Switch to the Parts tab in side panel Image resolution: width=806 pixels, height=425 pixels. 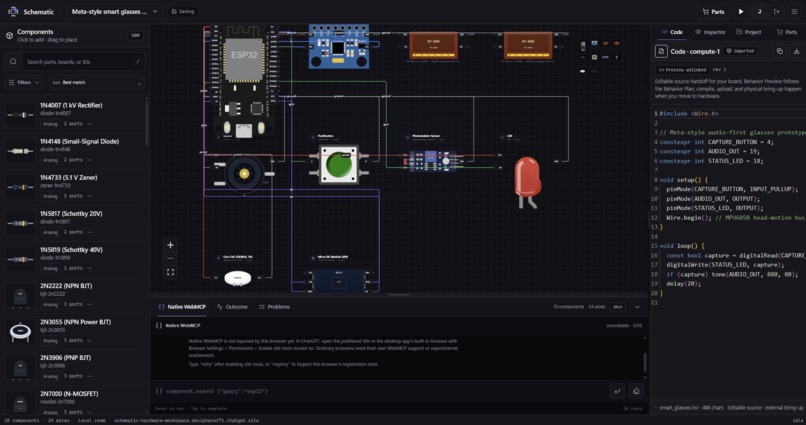(x=786, y=32)
